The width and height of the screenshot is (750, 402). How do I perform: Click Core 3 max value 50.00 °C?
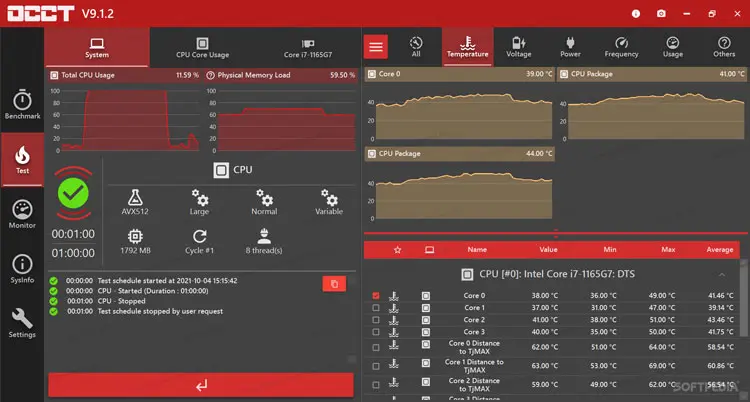[x=662, y=332]
